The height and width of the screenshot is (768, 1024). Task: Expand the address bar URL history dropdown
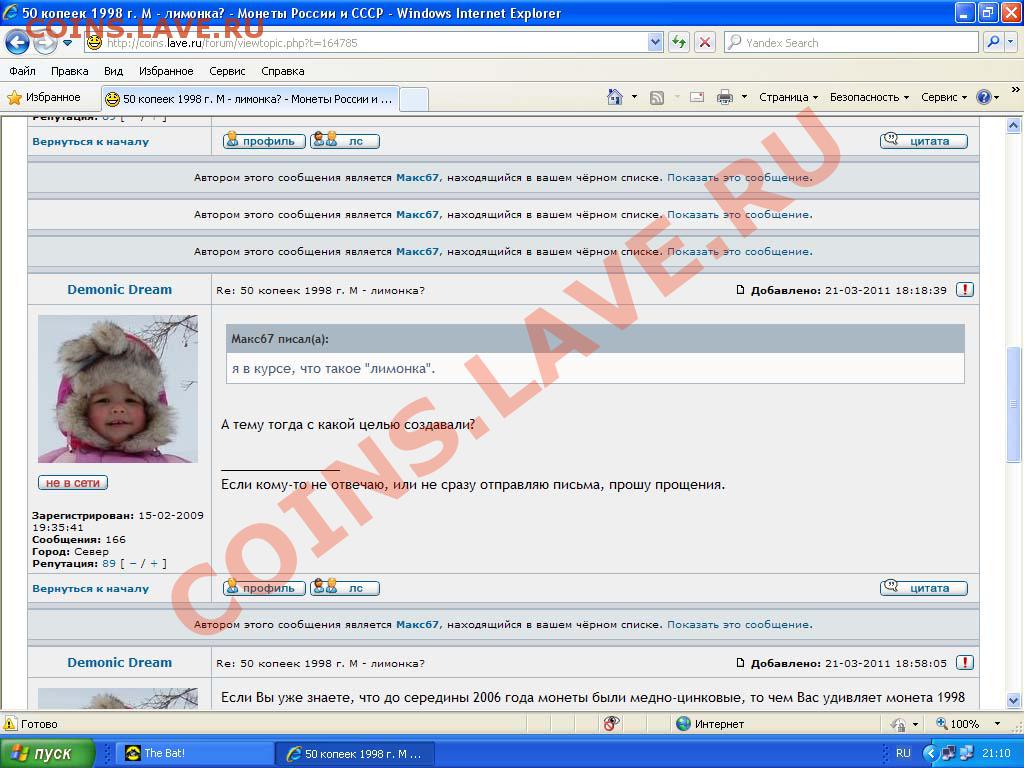656,43
